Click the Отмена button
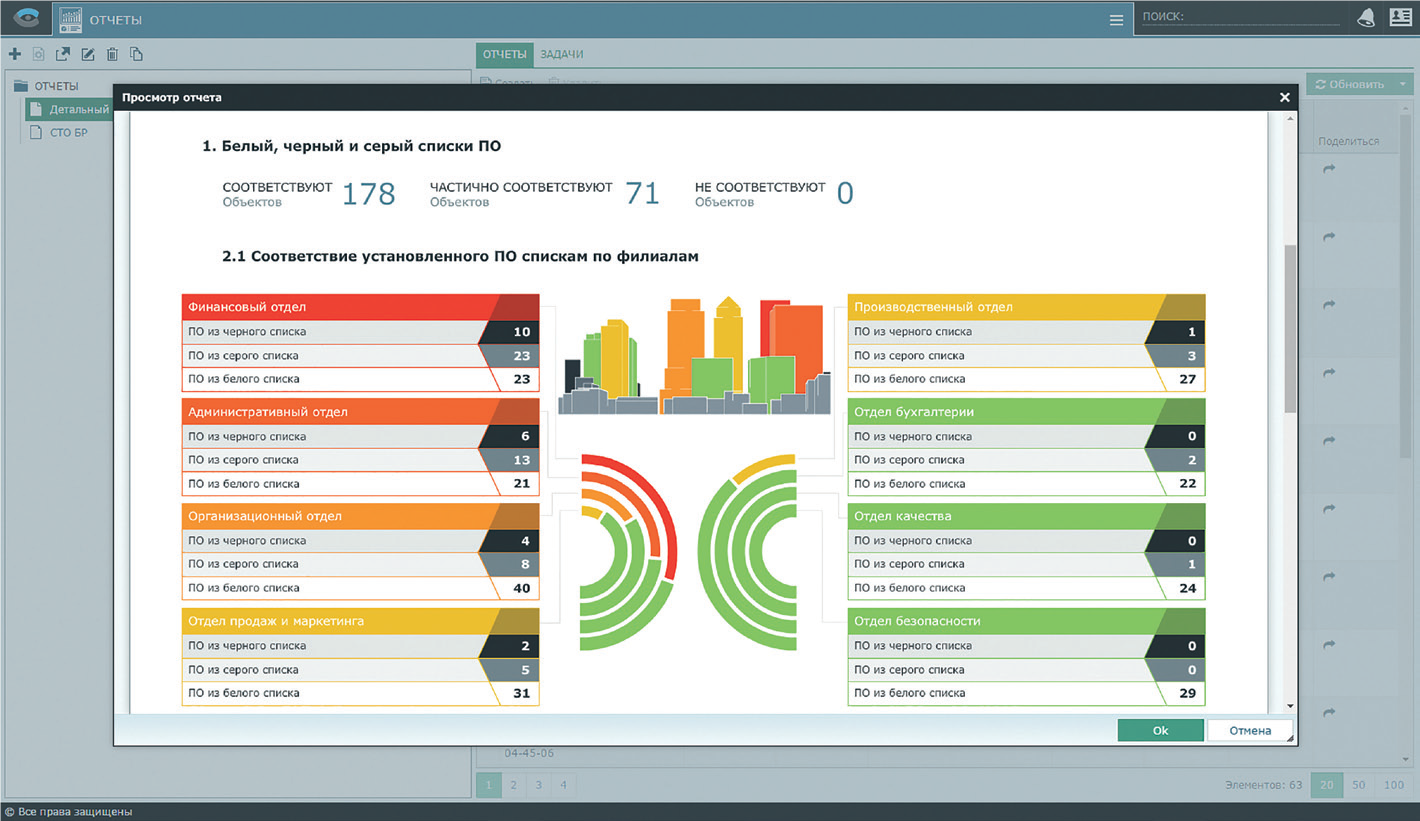 [1250, 730]
